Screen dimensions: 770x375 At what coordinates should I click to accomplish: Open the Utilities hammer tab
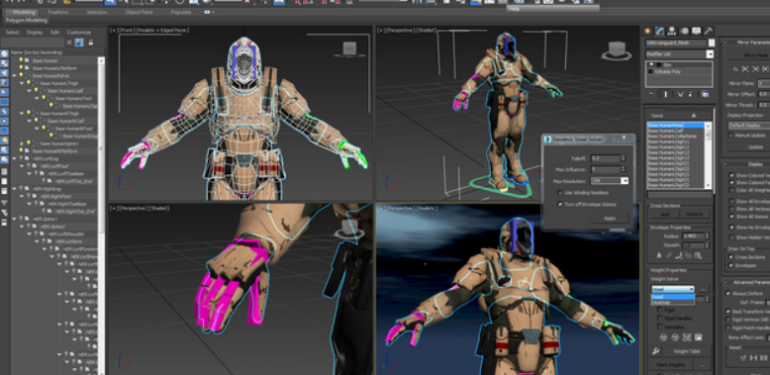point(708,31)
